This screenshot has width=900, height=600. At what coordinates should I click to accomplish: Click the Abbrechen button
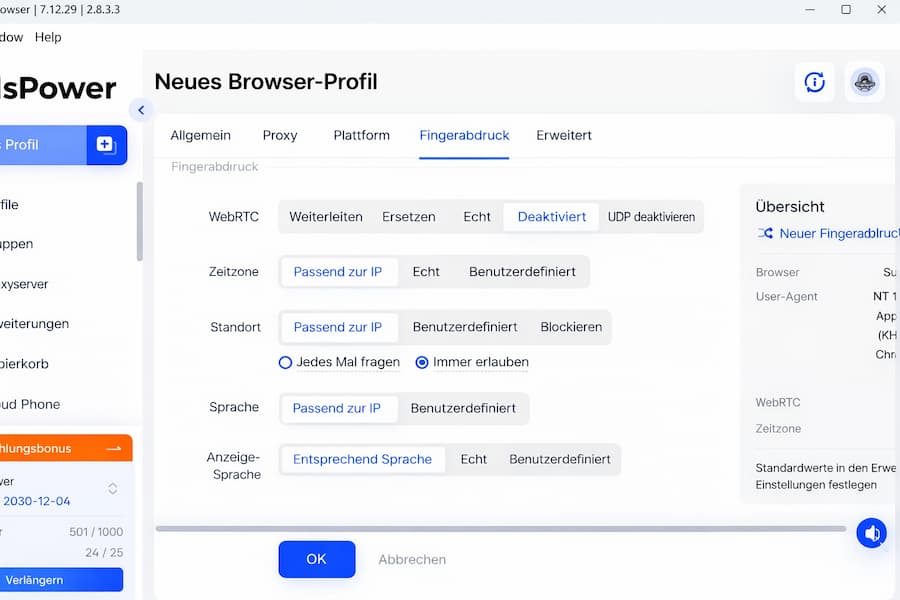point(412,560)
